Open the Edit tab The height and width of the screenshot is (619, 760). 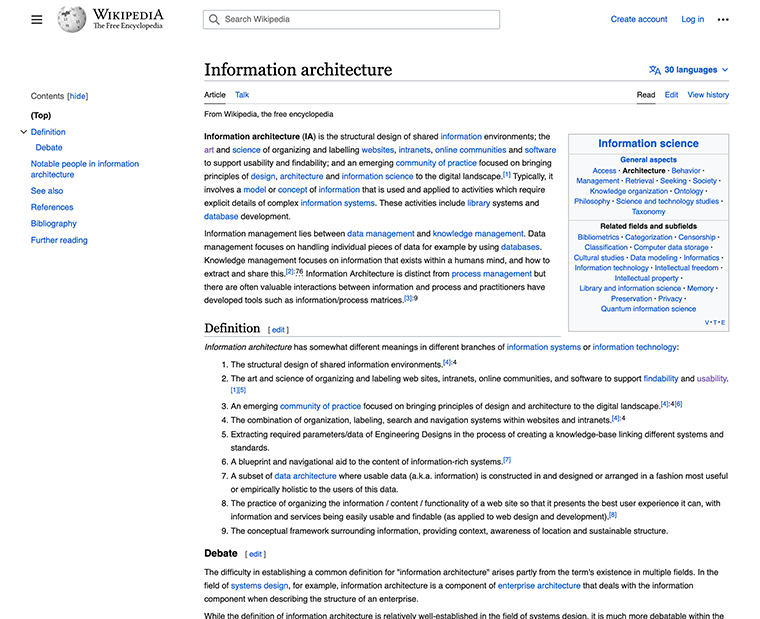(x=671, y=95)
